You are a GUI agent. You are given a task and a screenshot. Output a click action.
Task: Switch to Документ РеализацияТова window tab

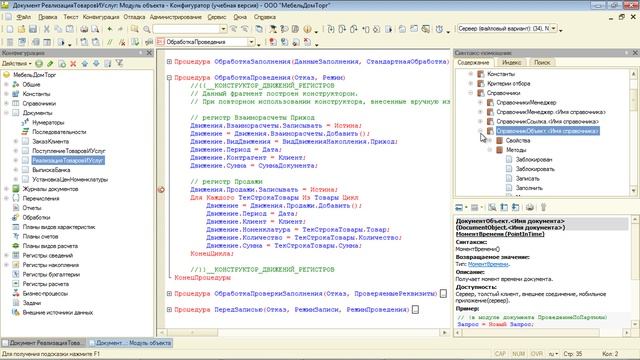[43, 343]
